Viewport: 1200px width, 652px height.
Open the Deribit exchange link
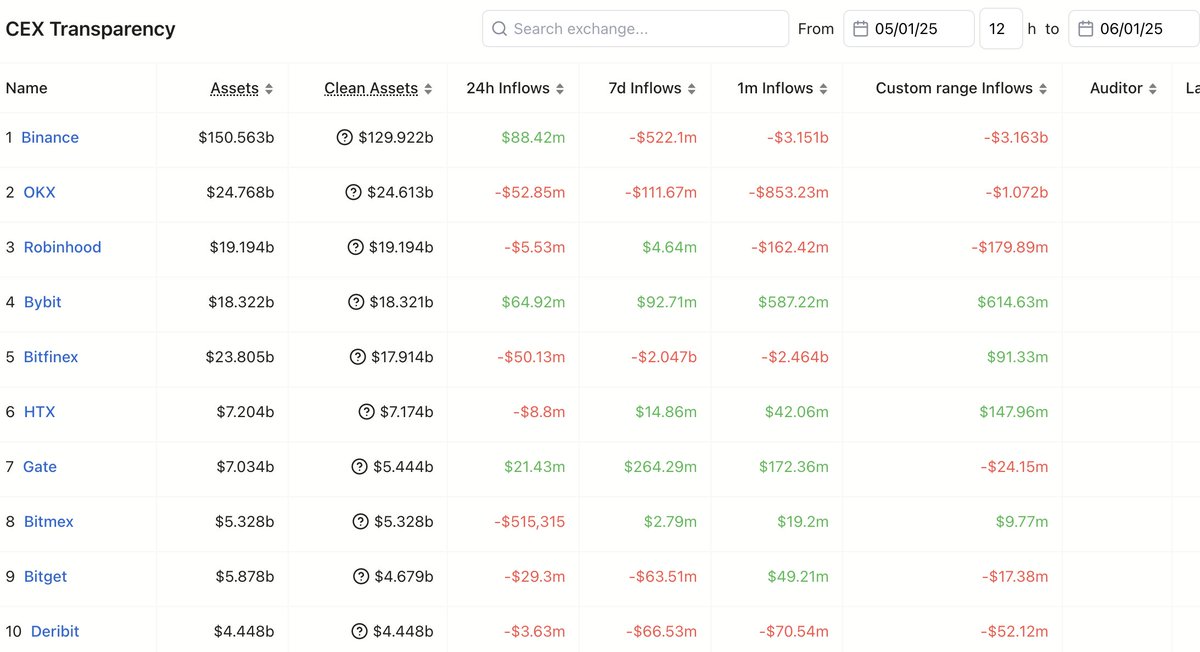pyautogui.click(x=55, y=632)
